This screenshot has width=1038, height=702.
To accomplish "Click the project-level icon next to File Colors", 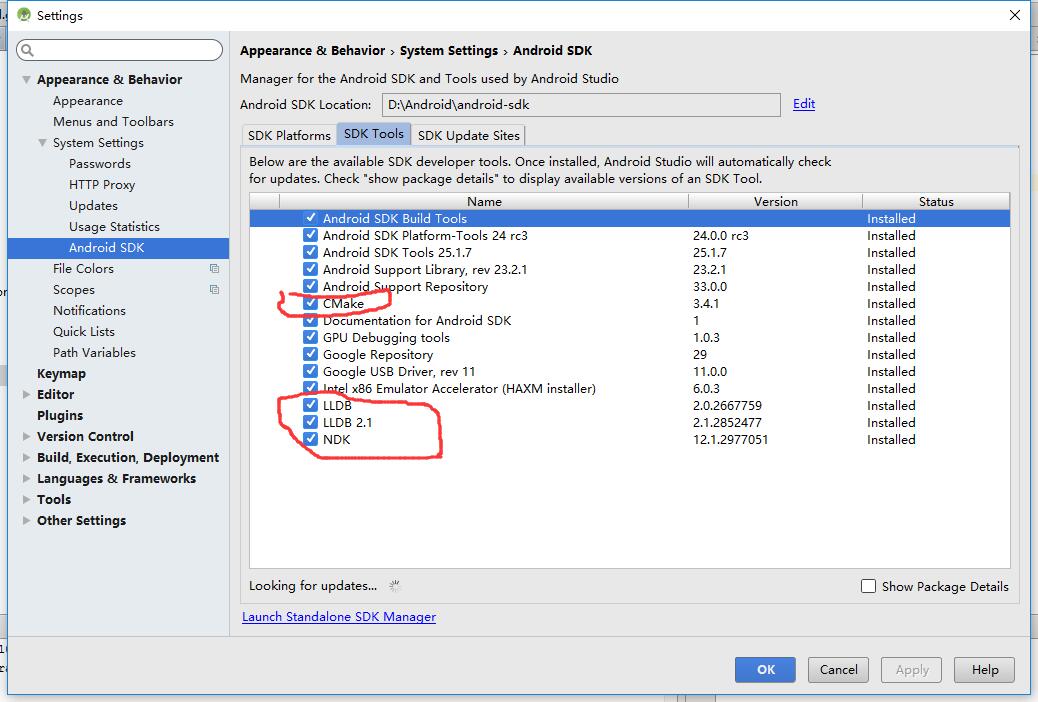I will [214, 268].
